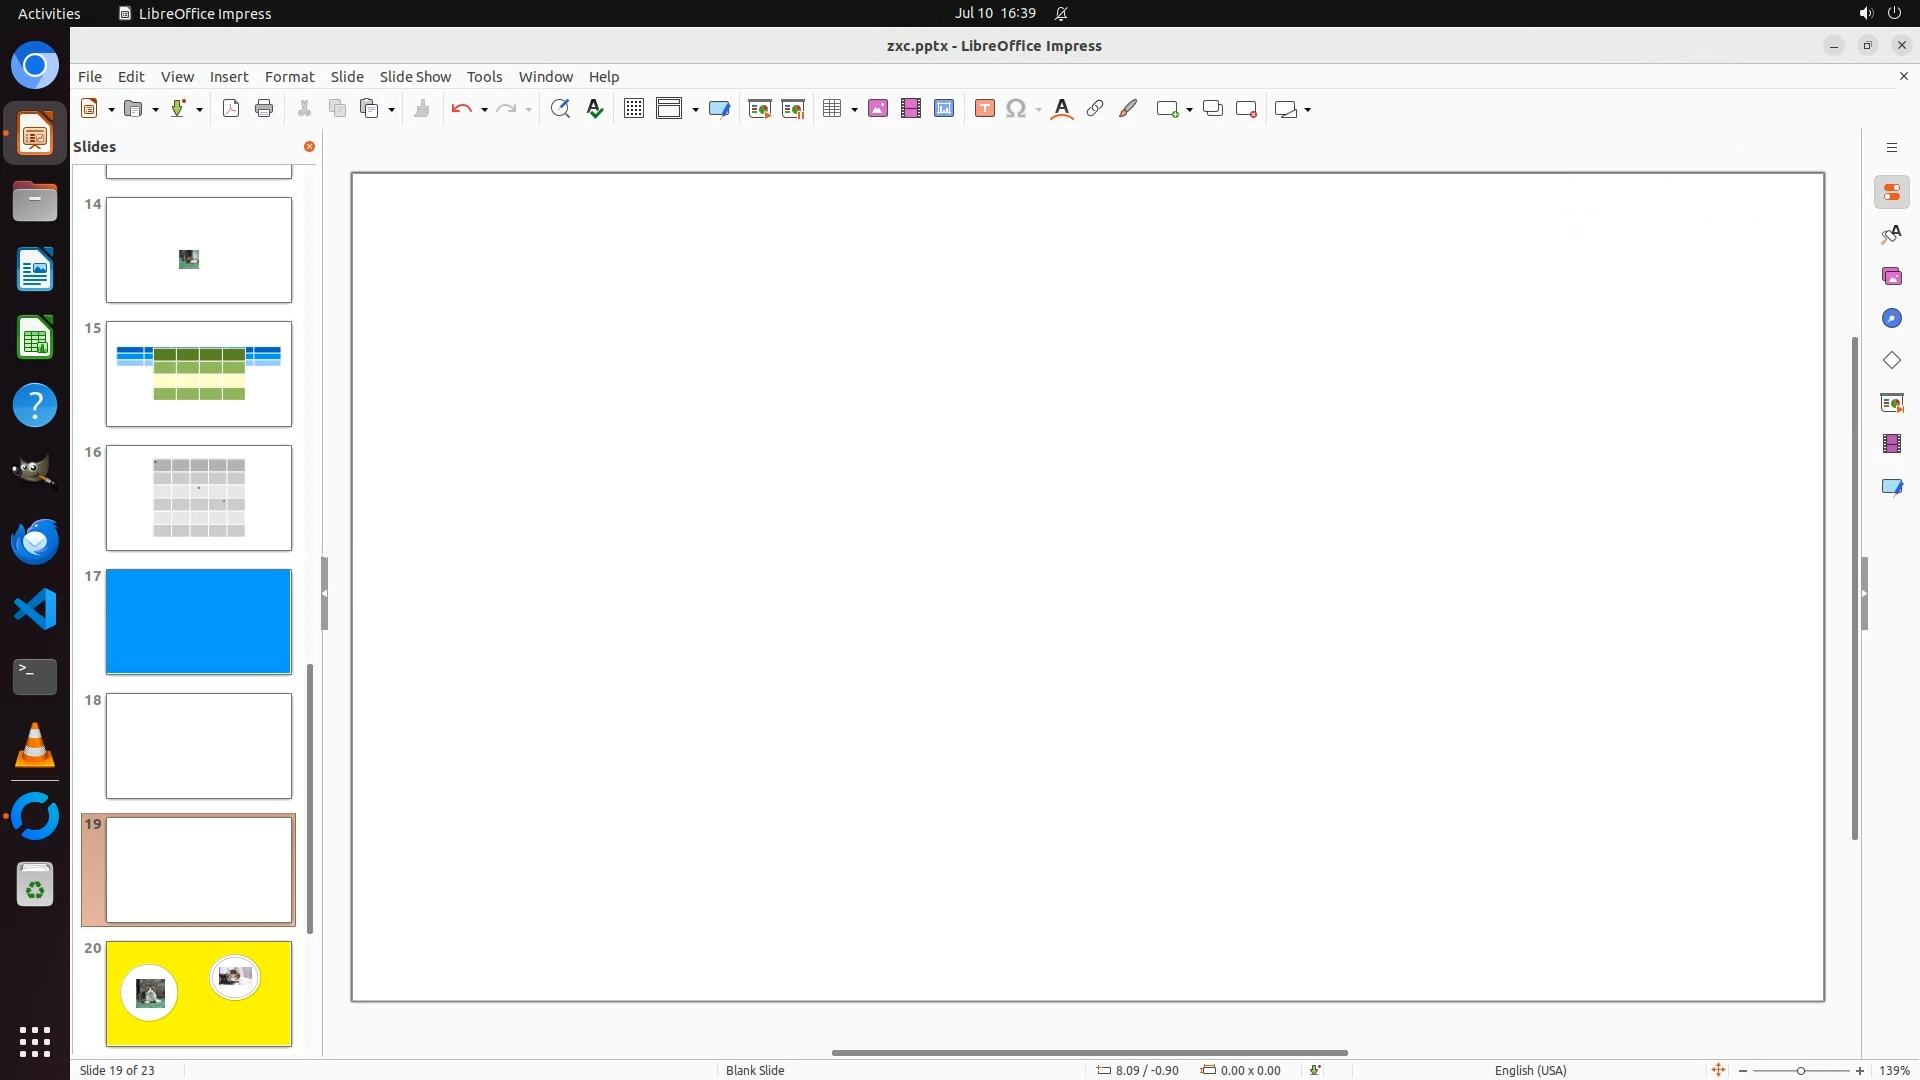Collapse the Slides panel with handle
Image resolution: width=1920 pixels, height=1080 pixels.
pos(324,593)
